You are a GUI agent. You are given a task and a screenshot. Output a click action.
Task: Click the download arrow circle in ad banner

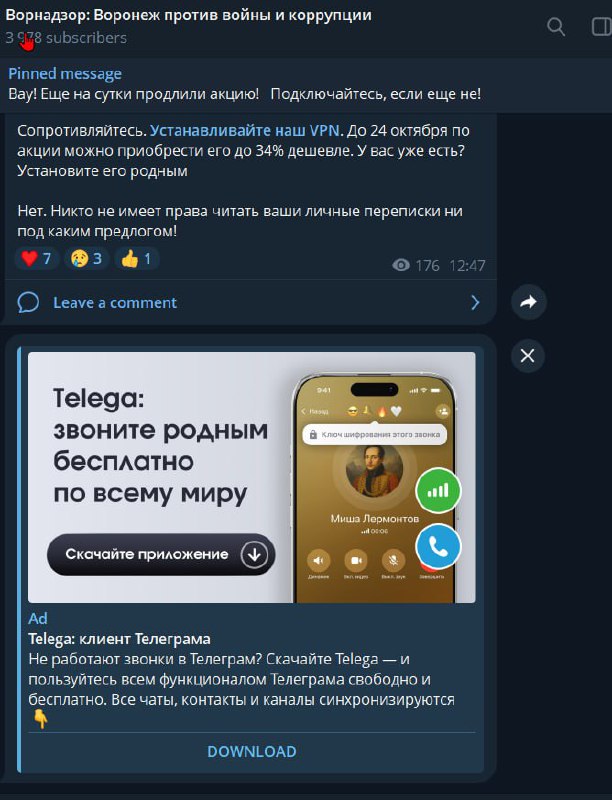click(x=254, y=555)
